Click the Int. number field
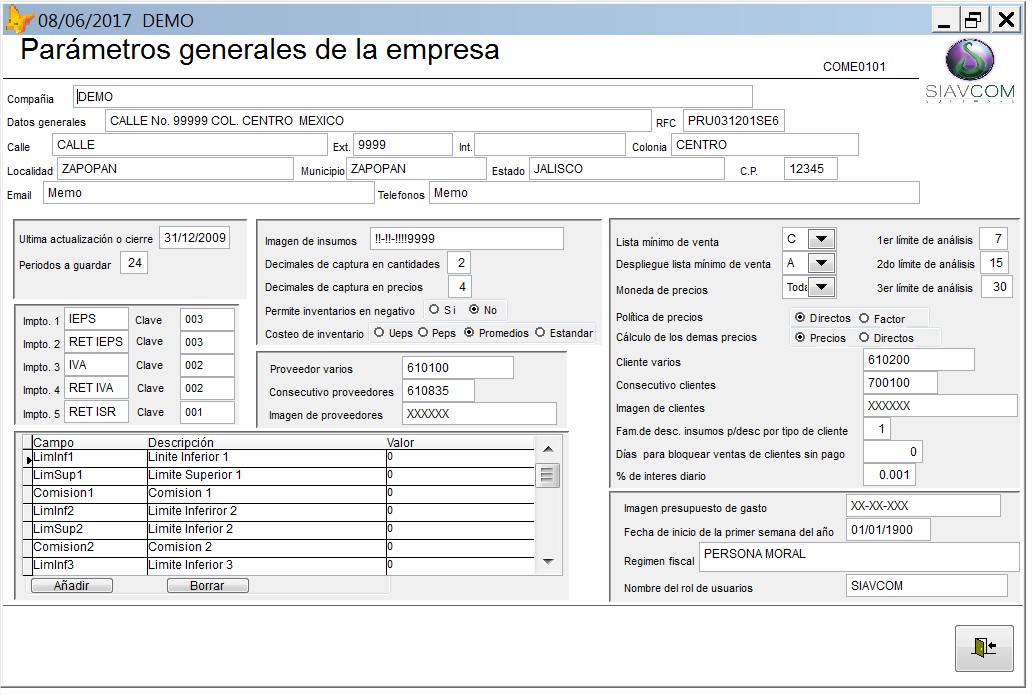Viewport: 1032px width, 694px height. pos(550,145)
